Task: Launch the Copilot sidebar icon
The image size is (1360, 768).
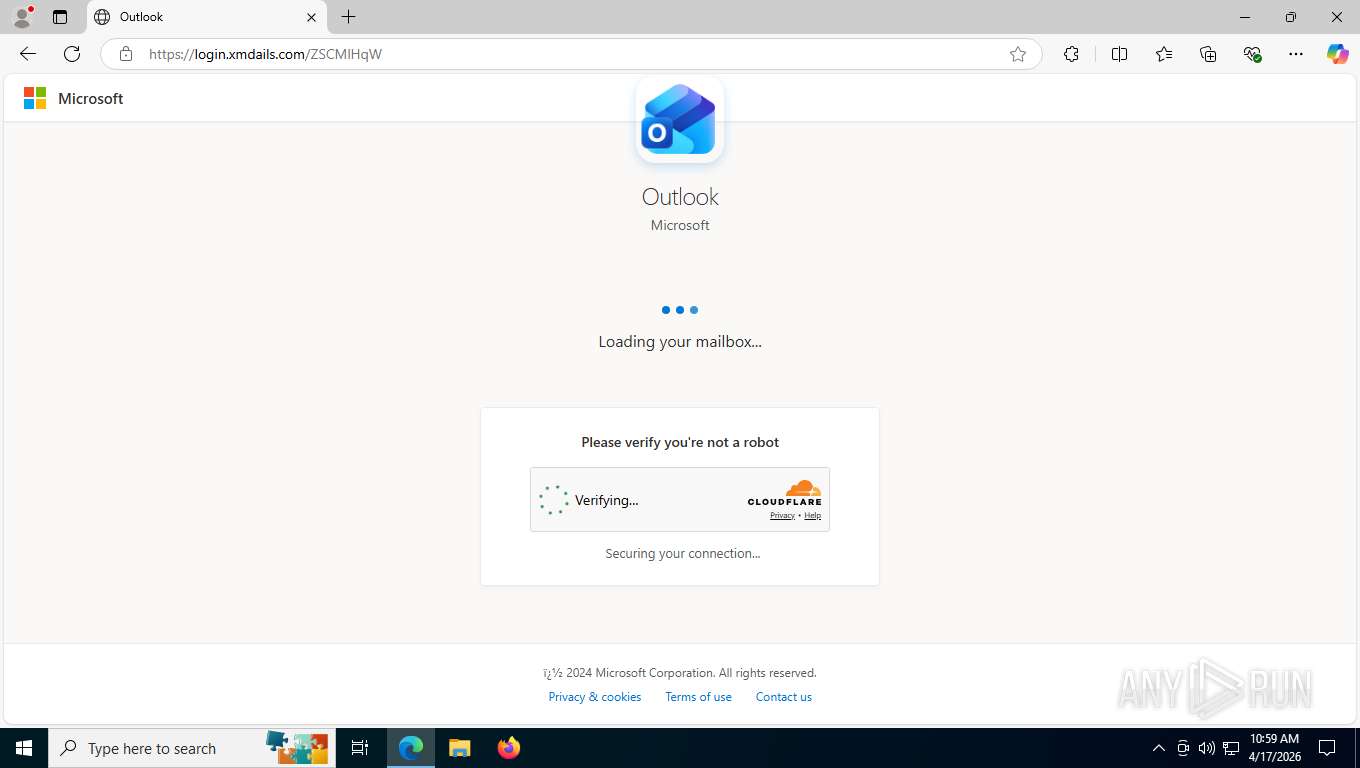Action: [x=1338, y=54]
